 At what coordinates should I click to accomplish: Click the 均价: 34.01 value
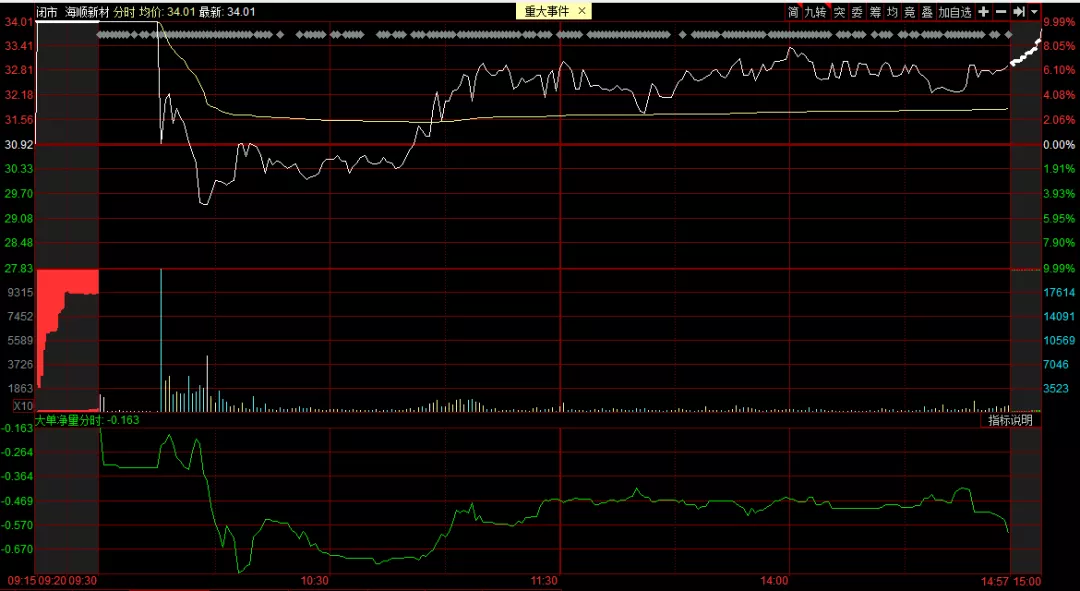point(167,12)
